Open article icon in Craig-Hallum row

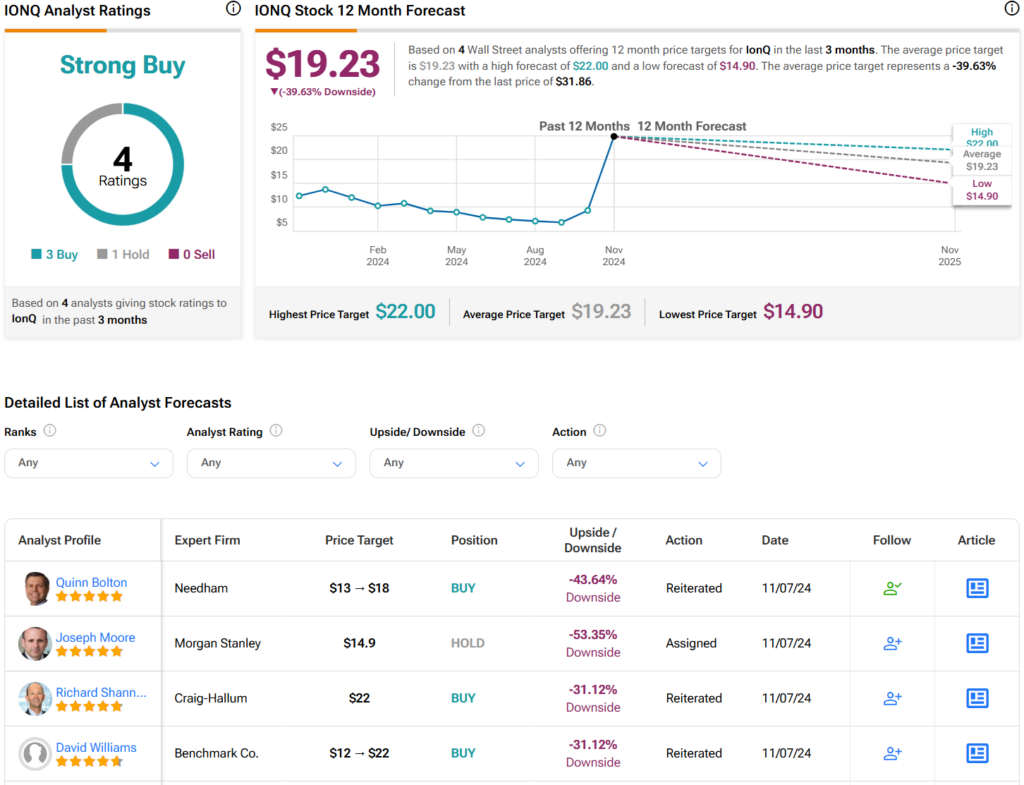pyautogui.click(x=977, y=698)
